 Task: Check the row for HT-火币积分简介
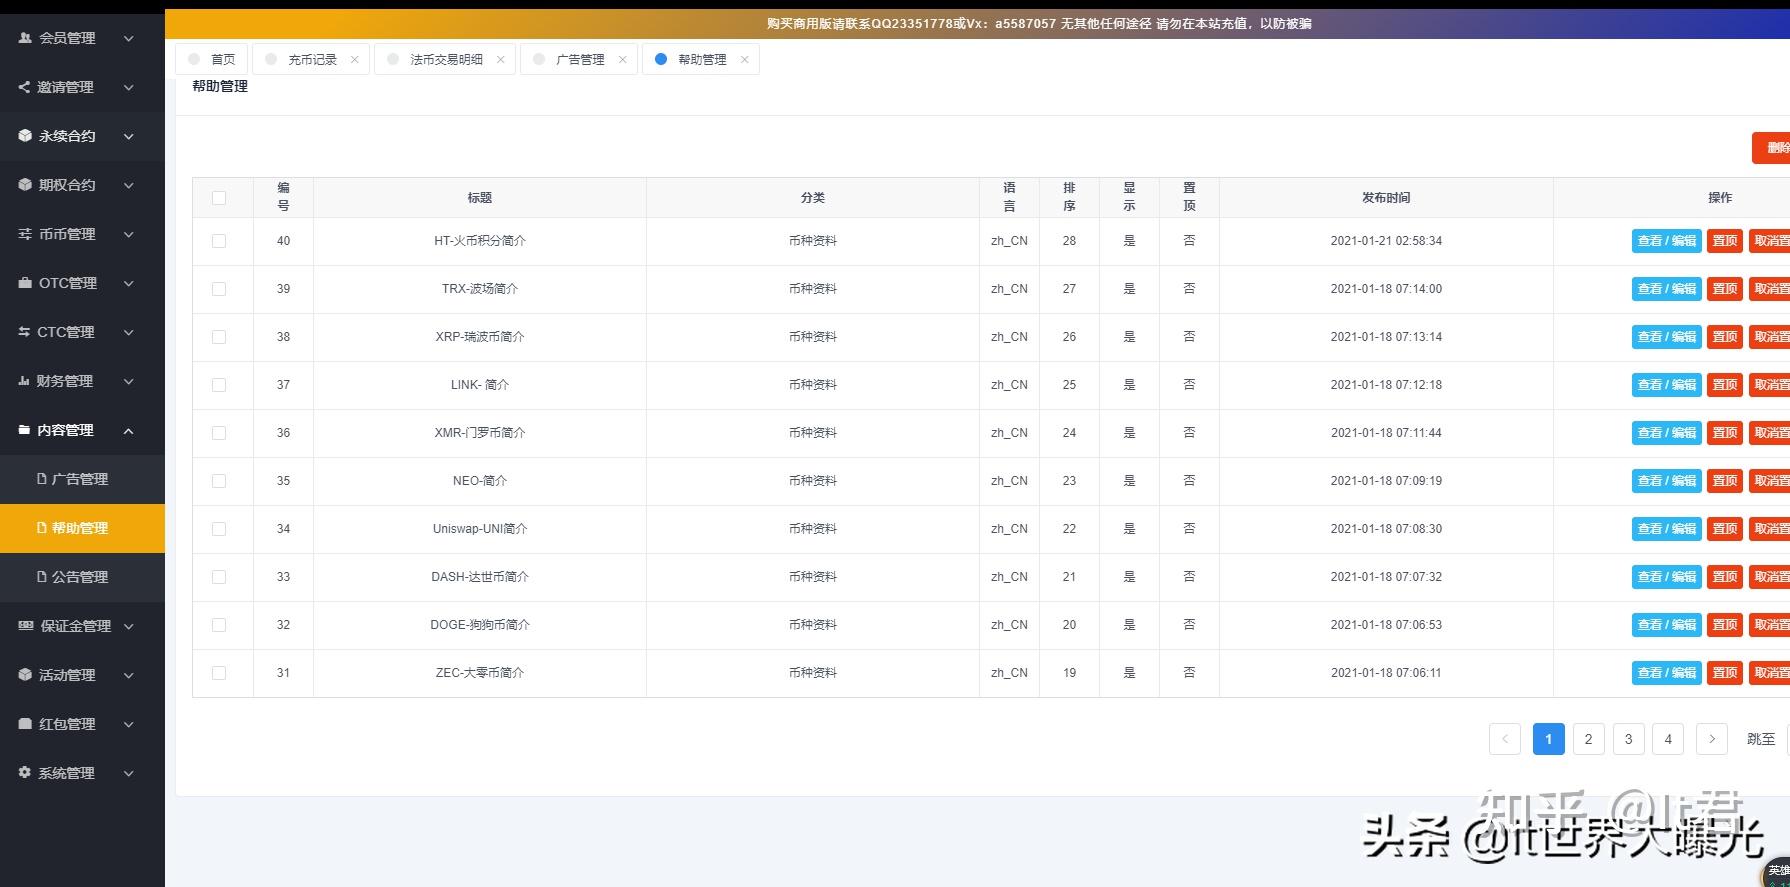coord(219,241)
